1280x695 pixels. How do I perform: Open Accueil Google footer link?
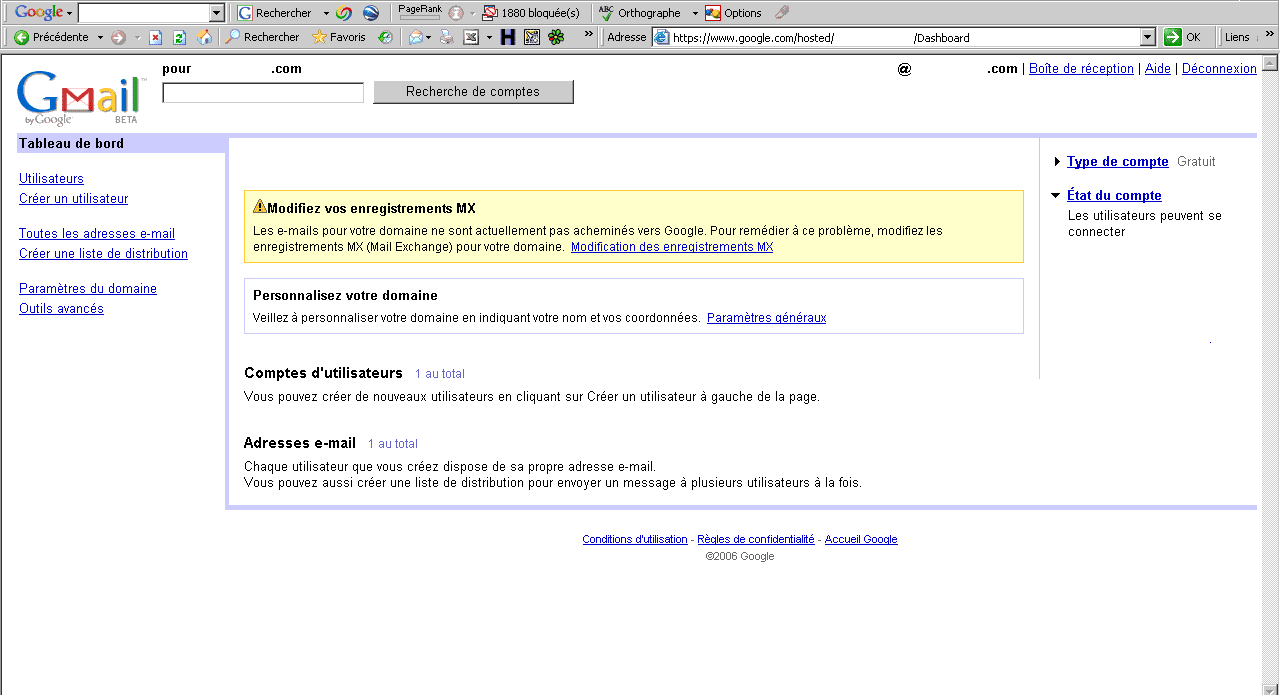[861, 540]
